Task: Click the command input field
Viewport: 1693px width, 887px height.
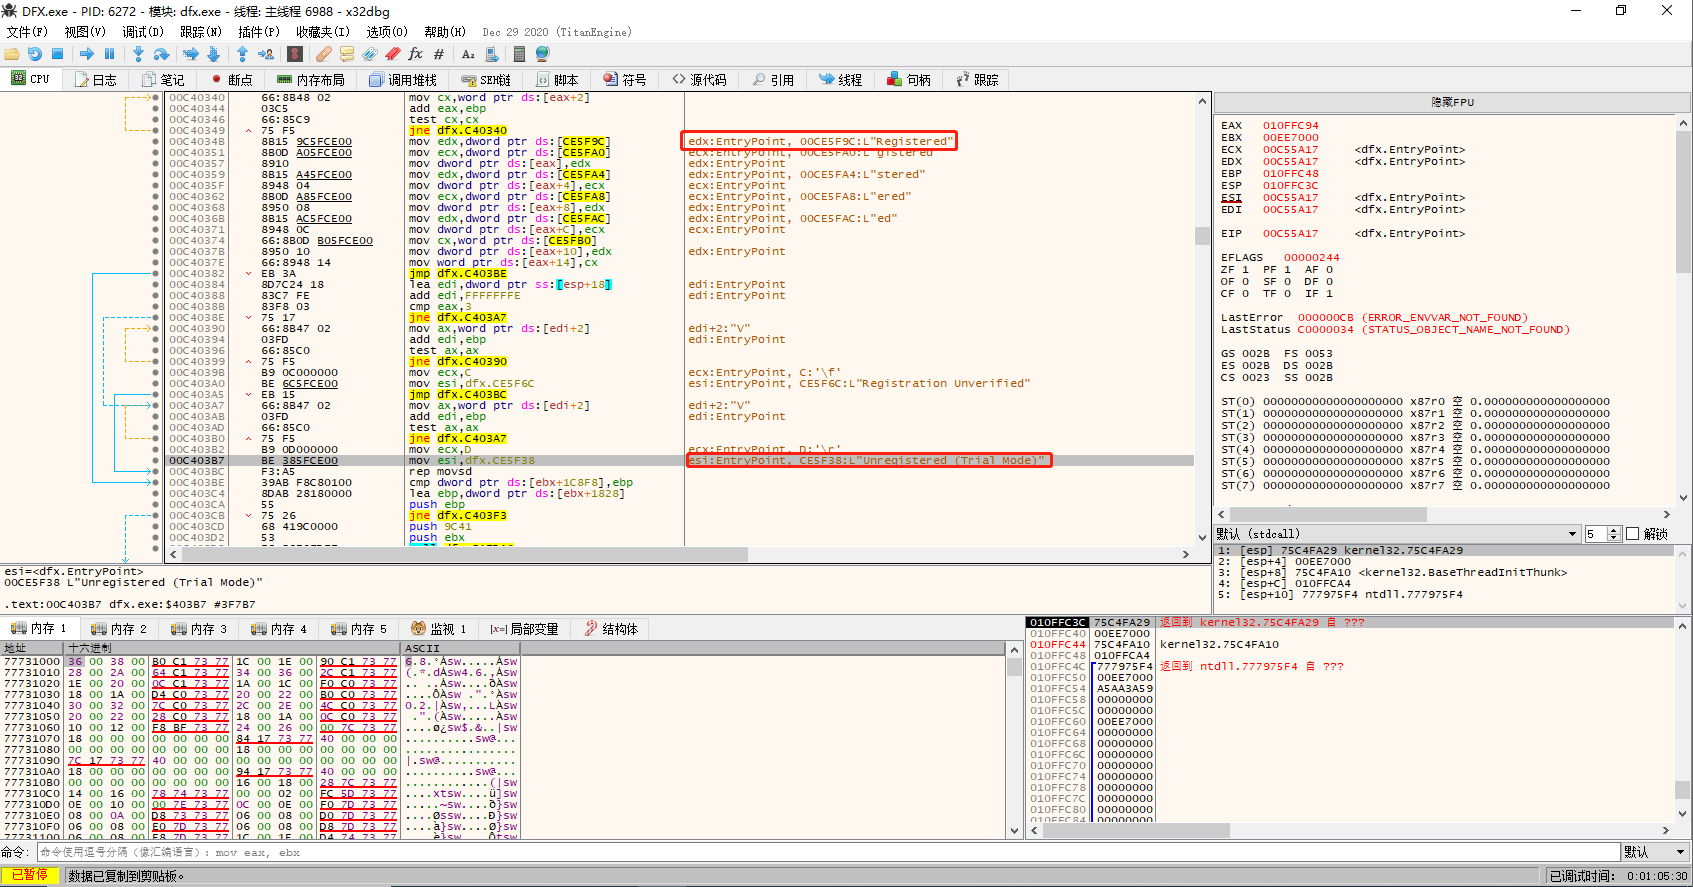Action: (800, 852)
